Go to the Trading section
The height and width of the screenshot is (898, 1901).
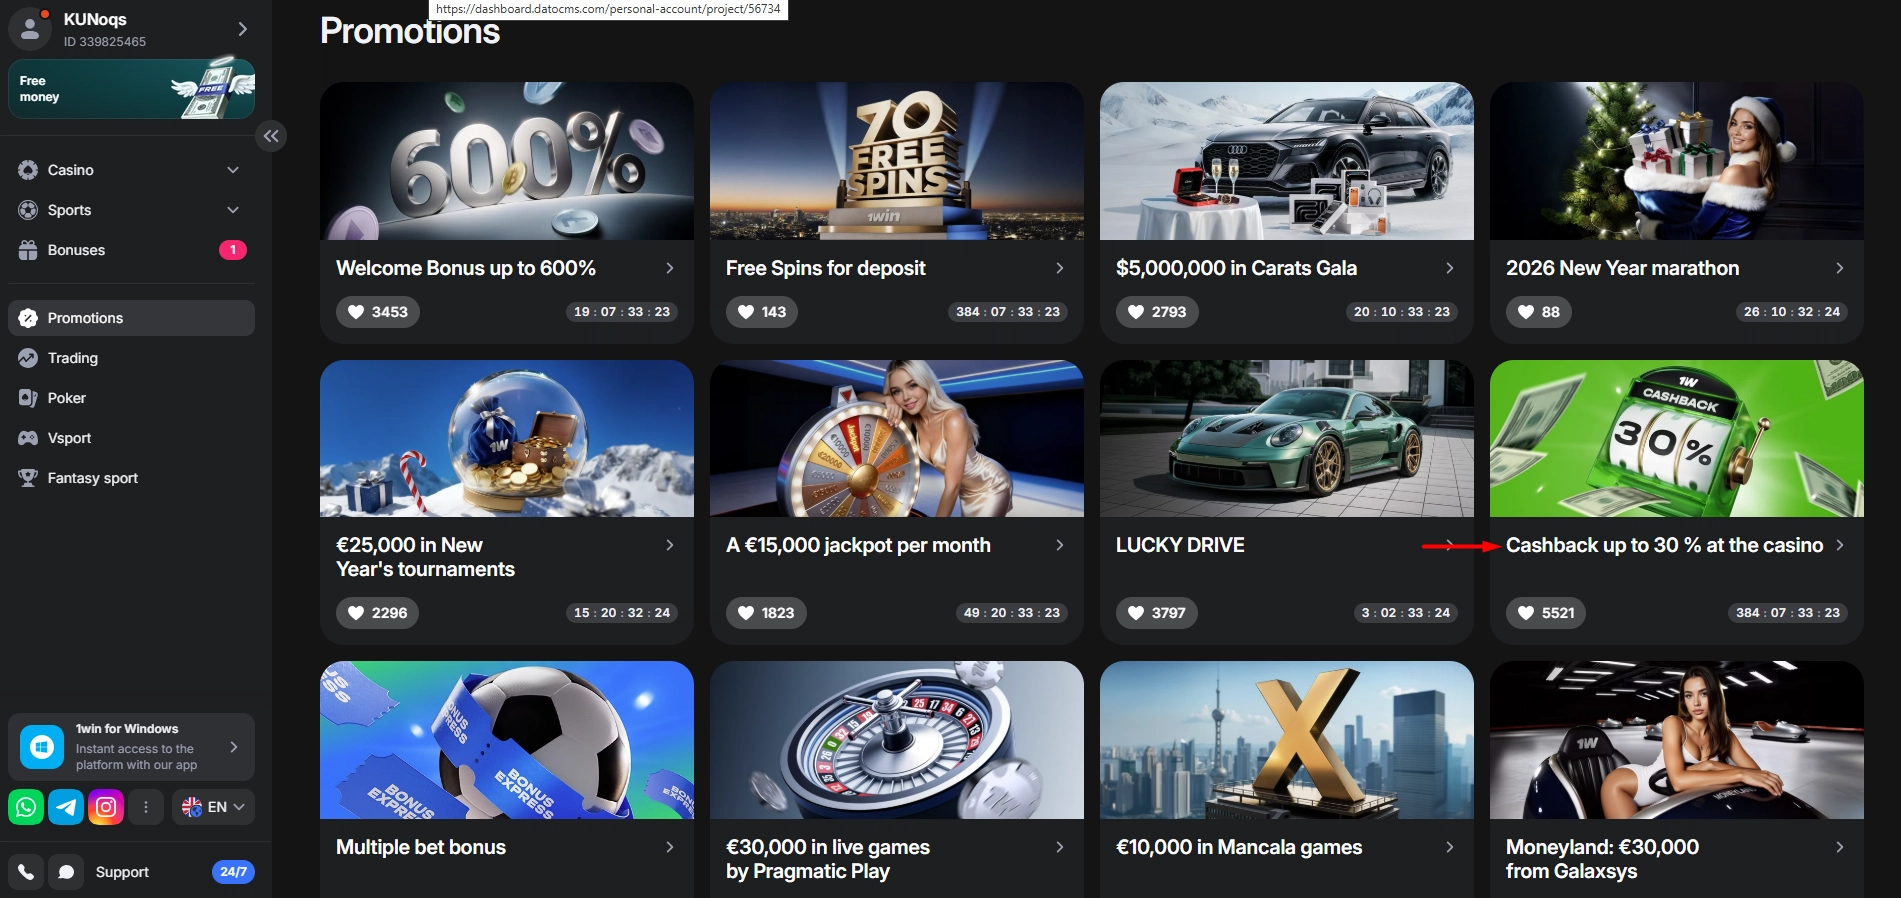73,358
